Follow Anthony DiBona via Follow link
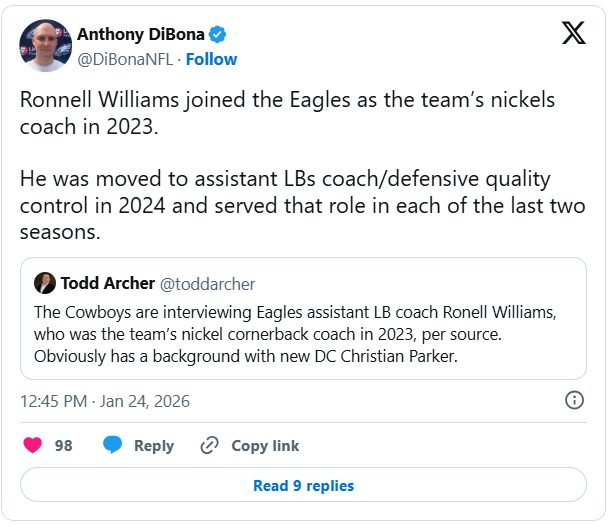This screenshot has width=609, height=526. (211, 59)
